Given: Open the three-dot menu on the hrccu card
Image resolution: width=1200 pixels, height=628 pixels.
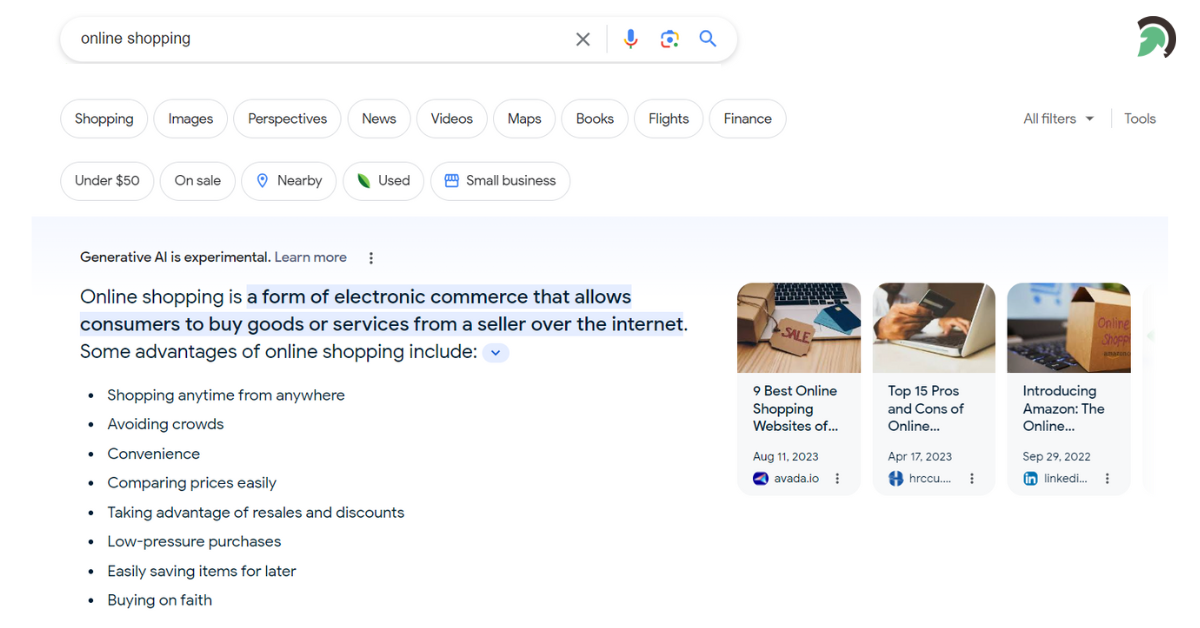Looking at the screenshot, I should click(972, 479).
